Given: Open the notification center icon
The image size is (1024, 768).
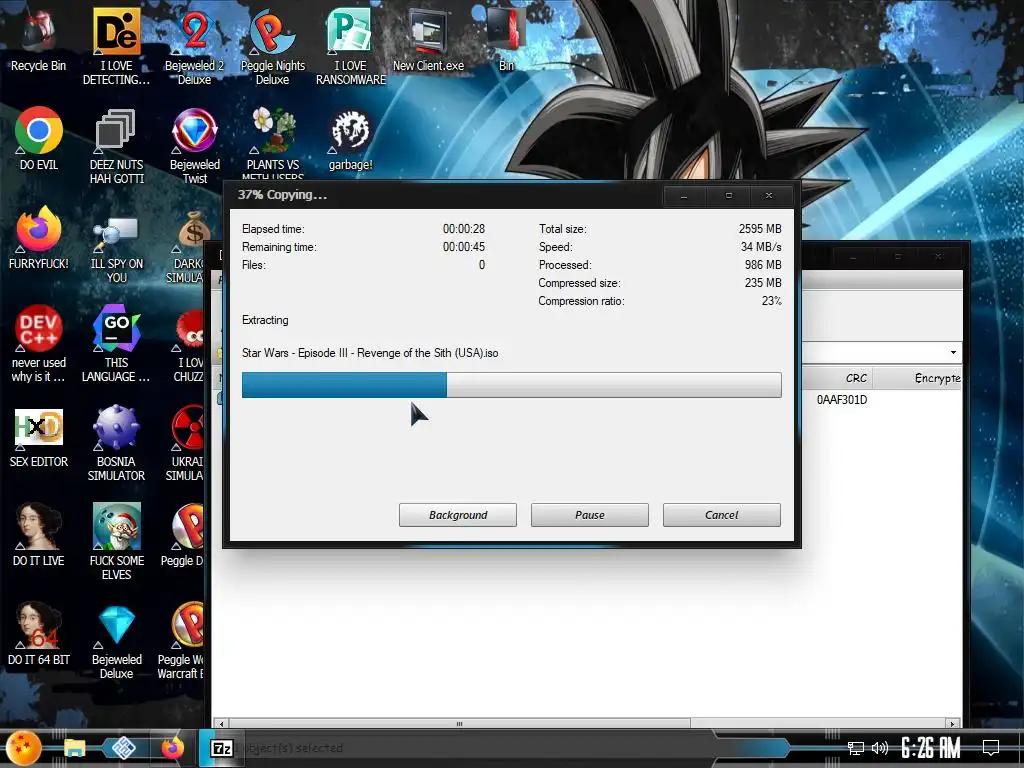Looking at the screenshot, I should tap(991, 748).
